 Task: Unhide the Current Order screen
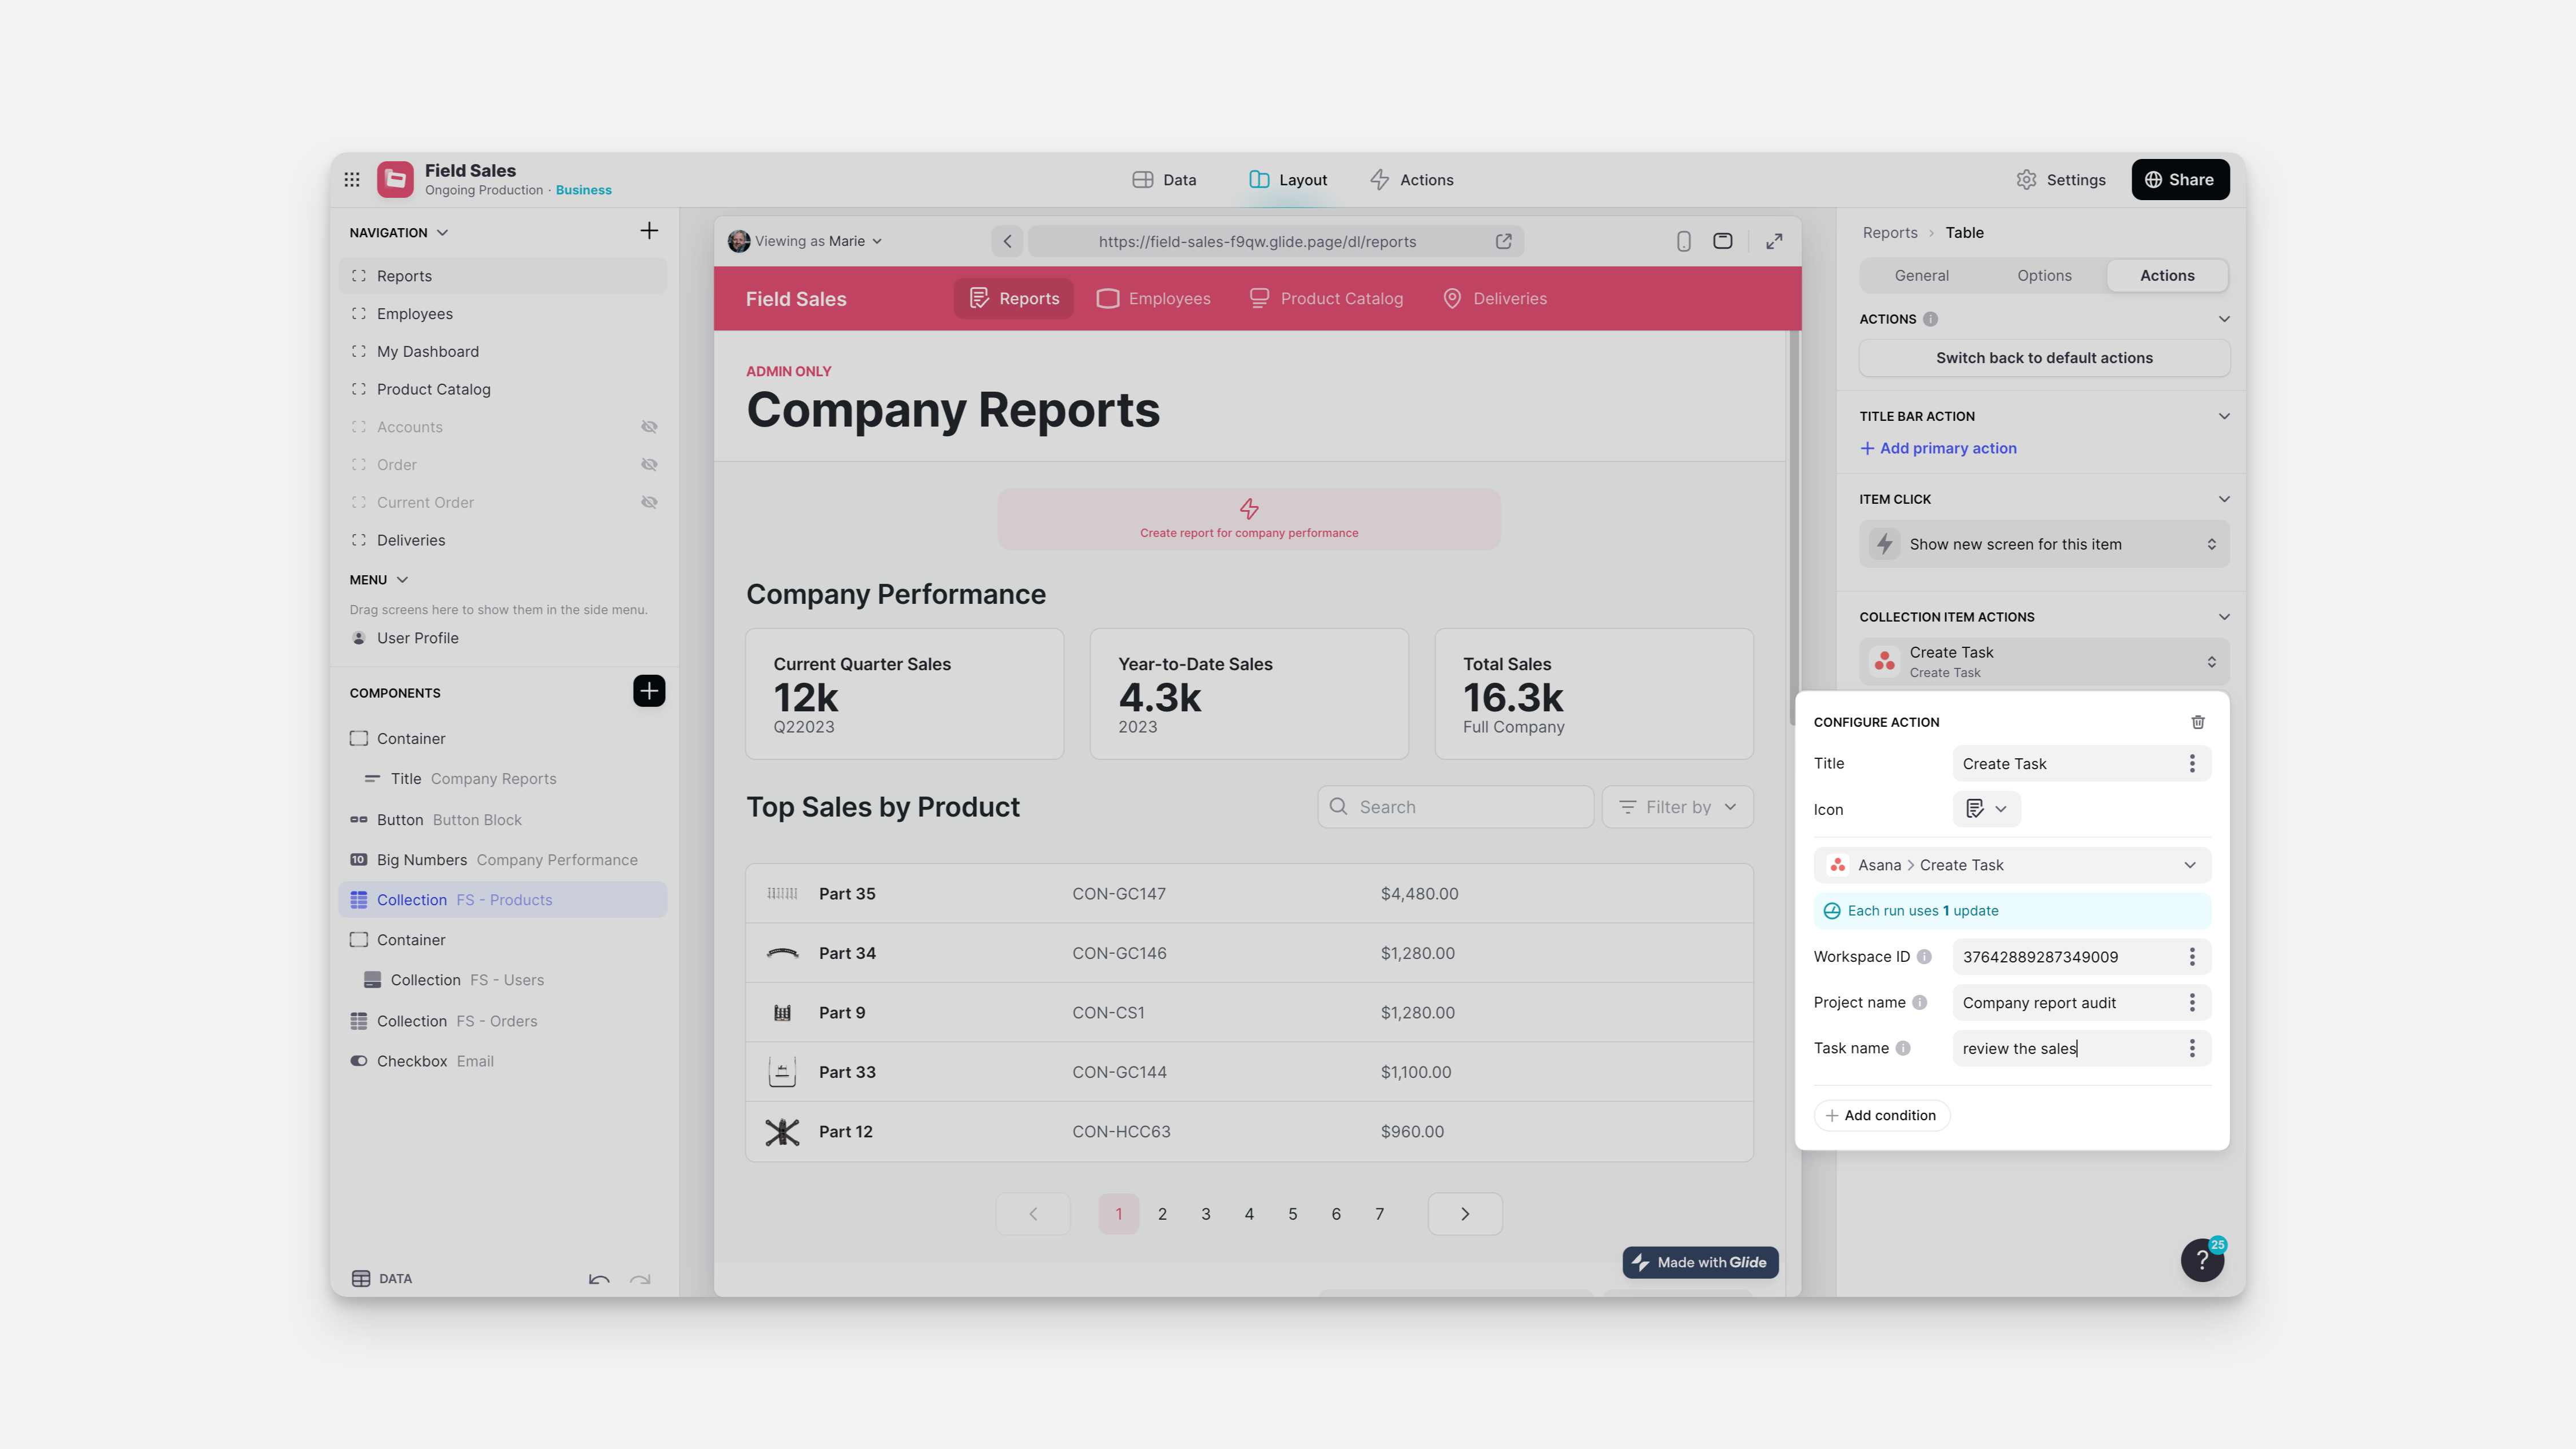tap(650, 502)
